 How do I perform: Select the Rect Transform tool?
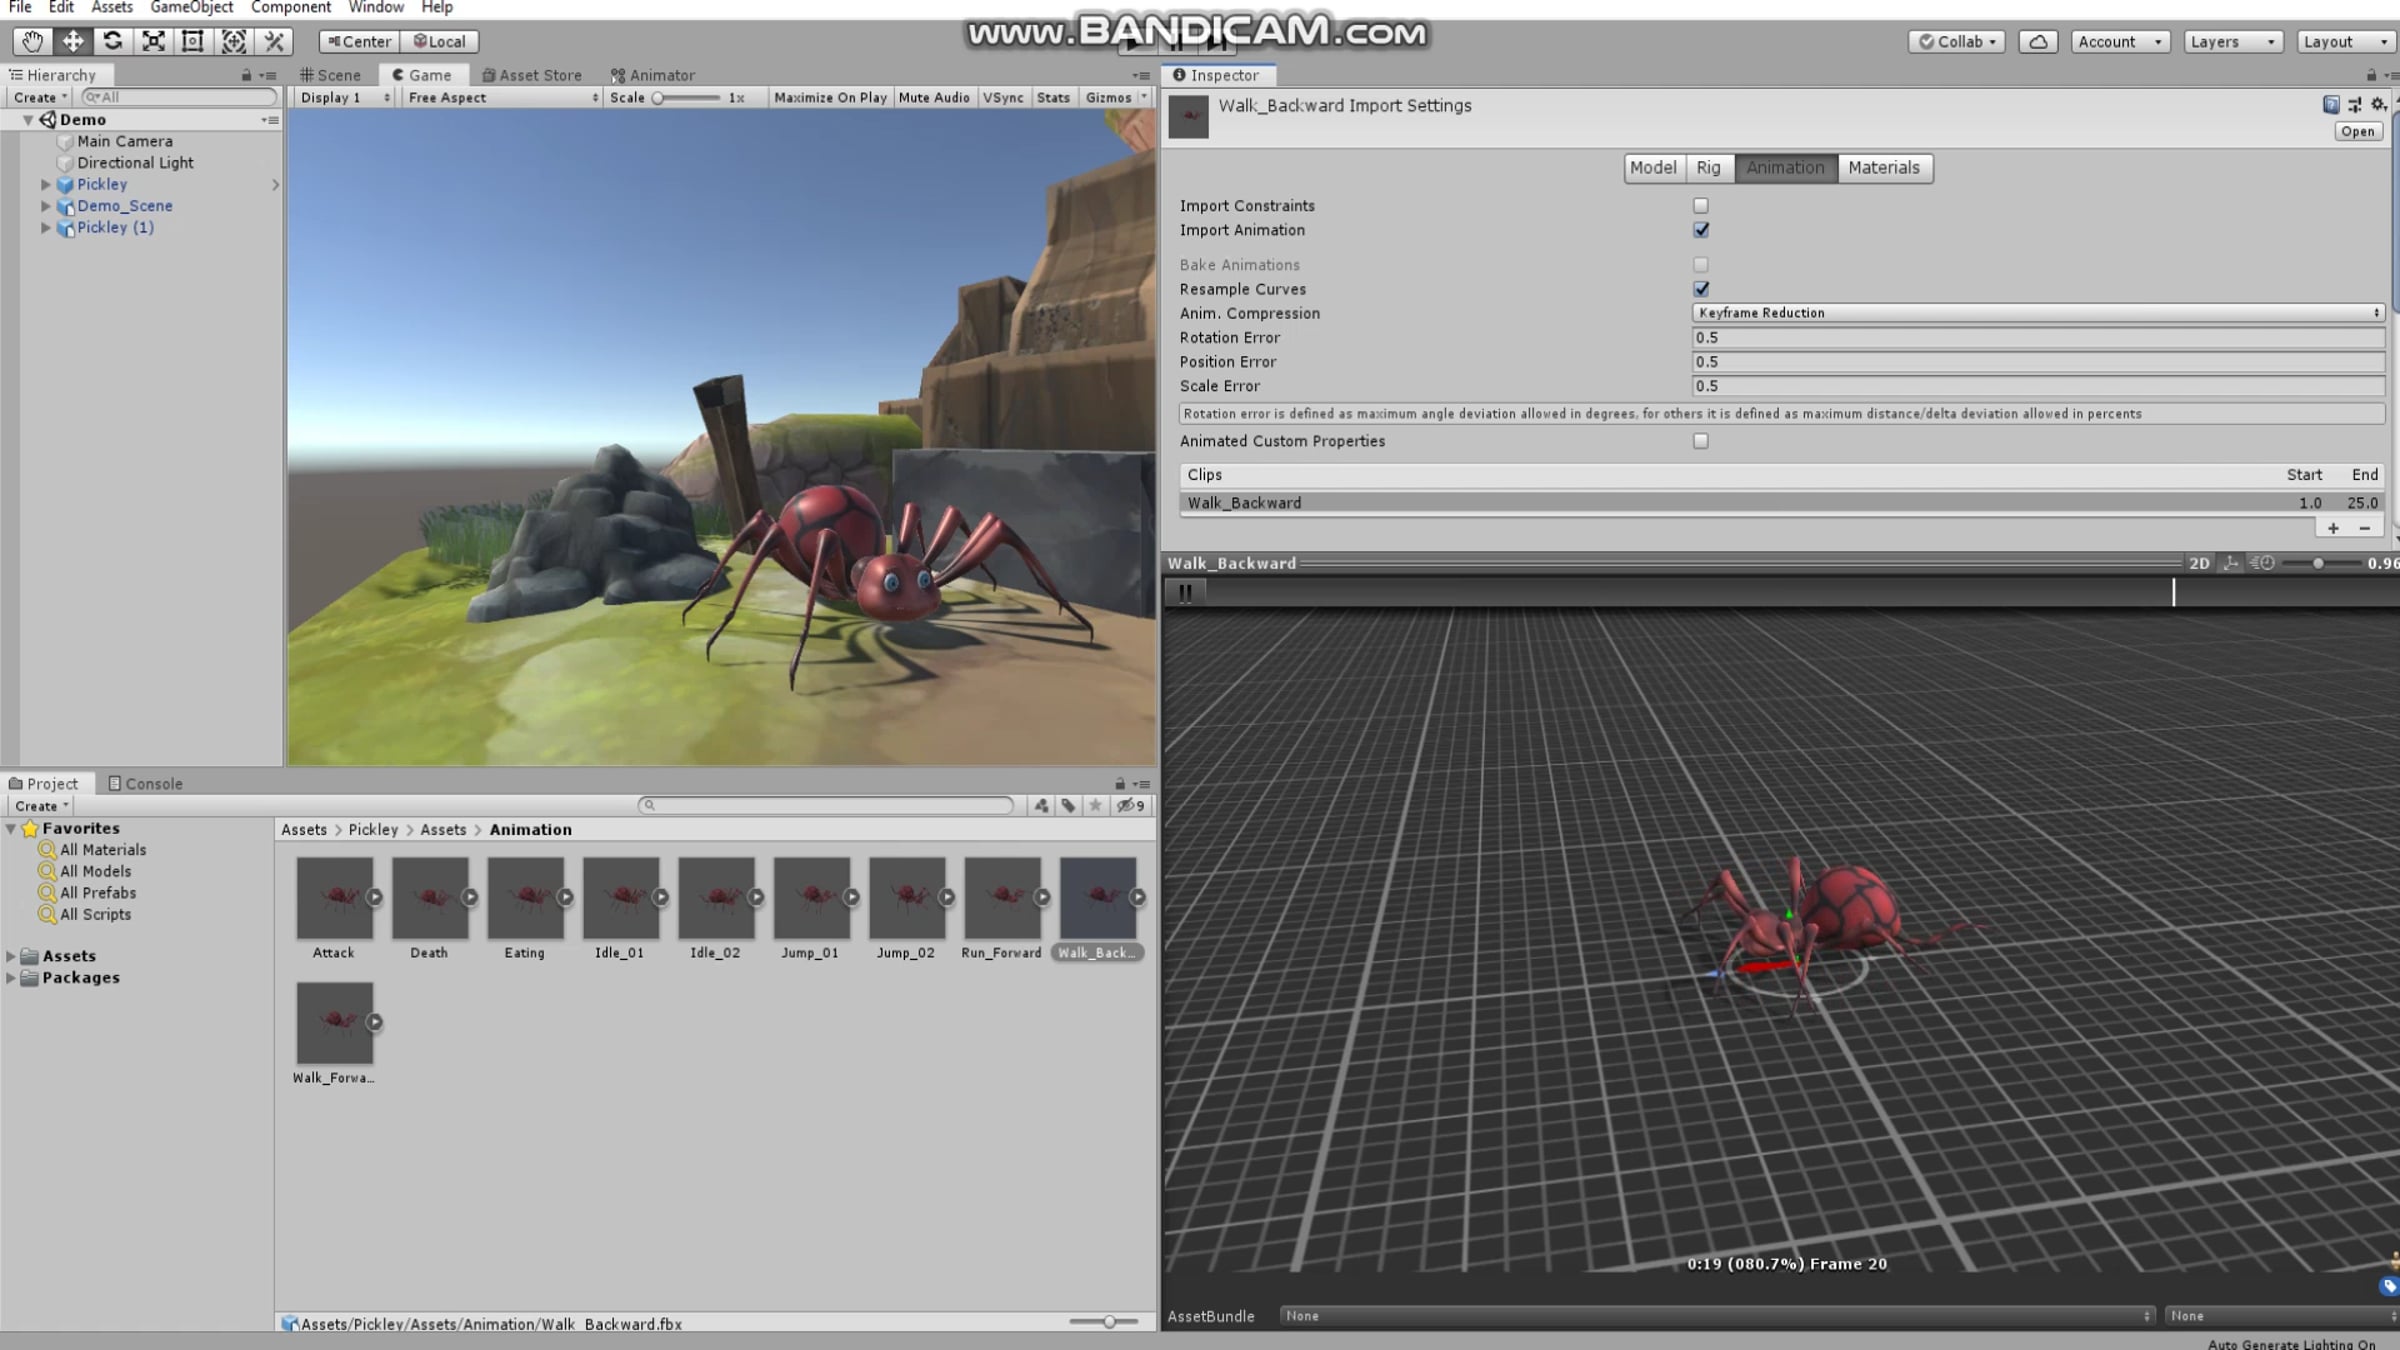(193, 41)
